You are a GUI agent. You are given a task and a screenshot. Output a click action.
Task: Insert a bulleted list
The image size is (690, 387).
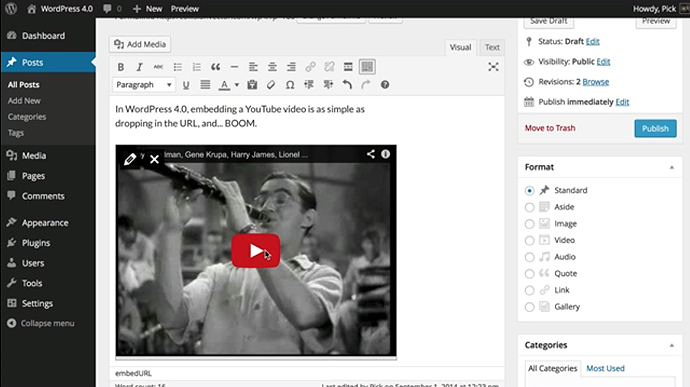178,67
